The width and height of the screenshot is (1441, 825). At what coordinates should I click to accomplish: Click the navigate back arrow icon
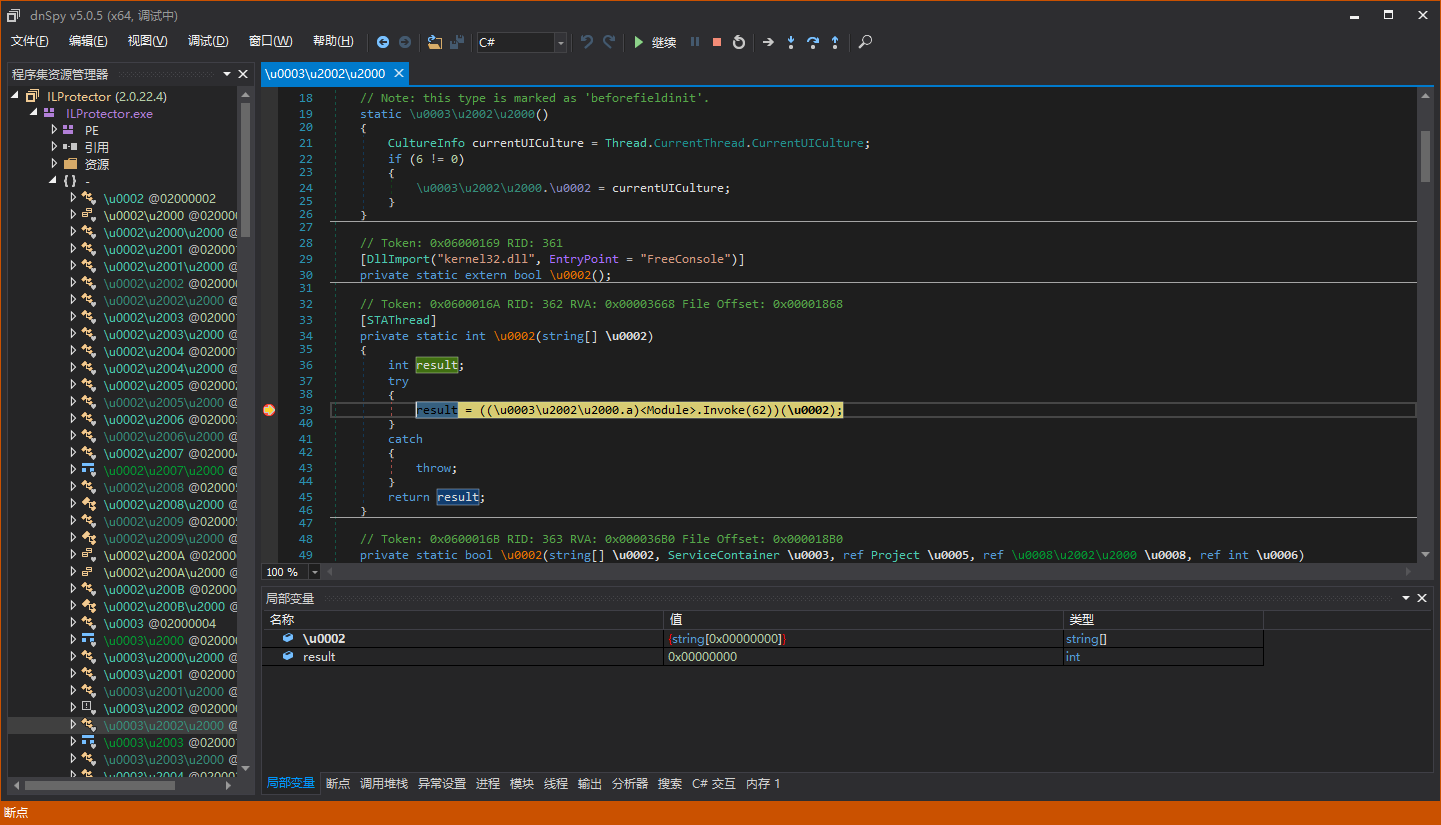pyautogui.click(x=383, y=42)
